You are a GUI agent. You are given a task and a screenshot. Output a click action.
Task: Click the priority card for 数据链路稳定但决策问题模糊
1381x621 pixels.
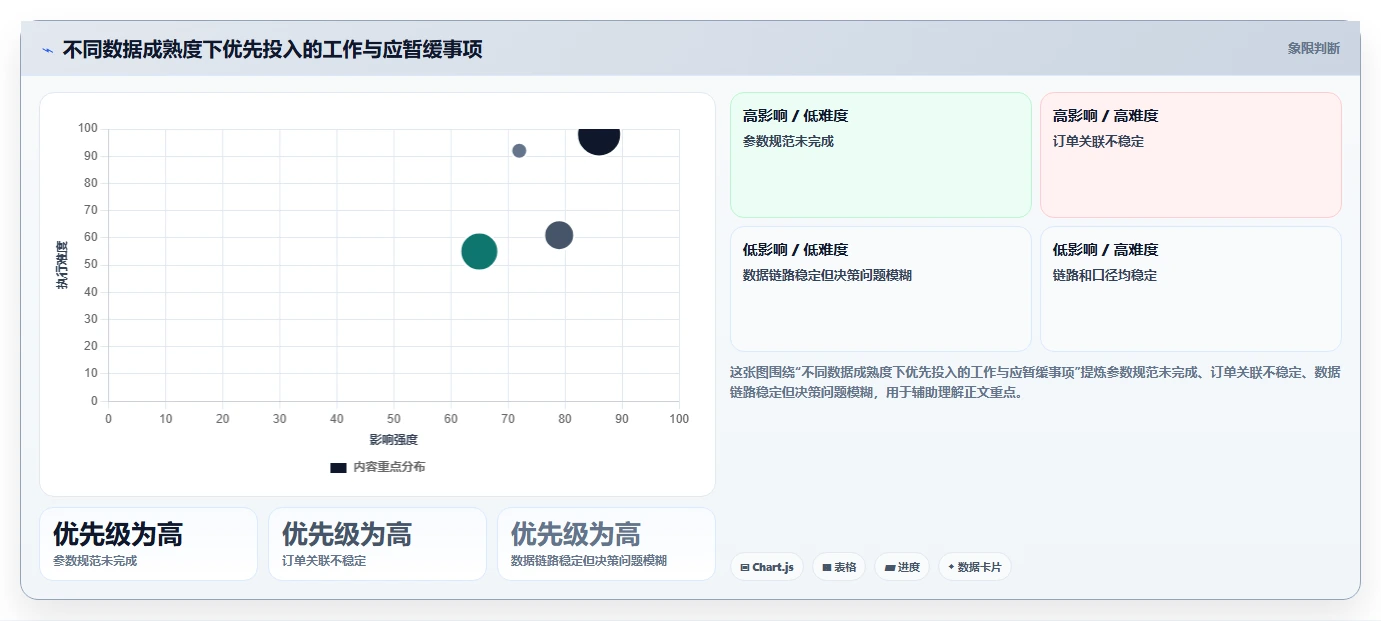pos(606,544)
